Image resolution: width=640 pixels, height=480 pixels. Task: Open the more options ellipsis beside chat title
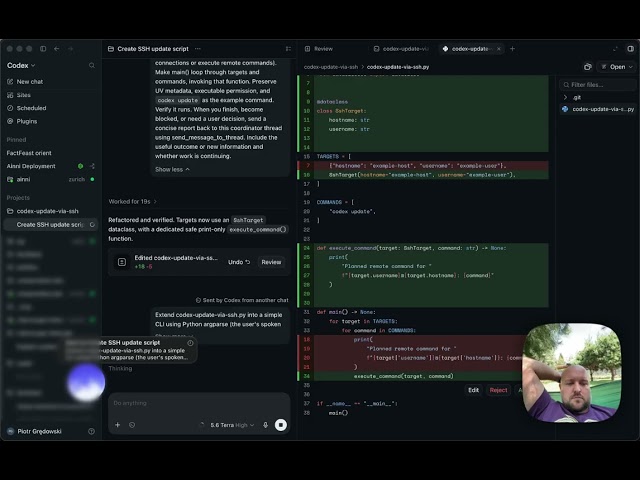click(x=198, y=49)
